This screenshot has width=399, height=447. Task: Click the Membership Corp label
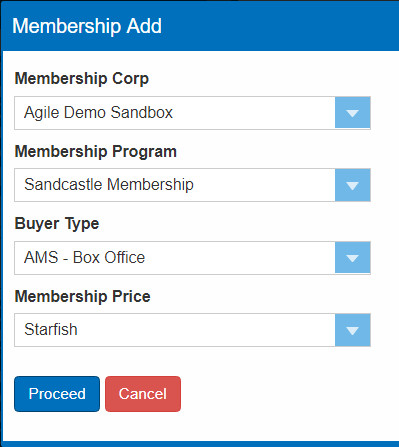pos(82,79)
